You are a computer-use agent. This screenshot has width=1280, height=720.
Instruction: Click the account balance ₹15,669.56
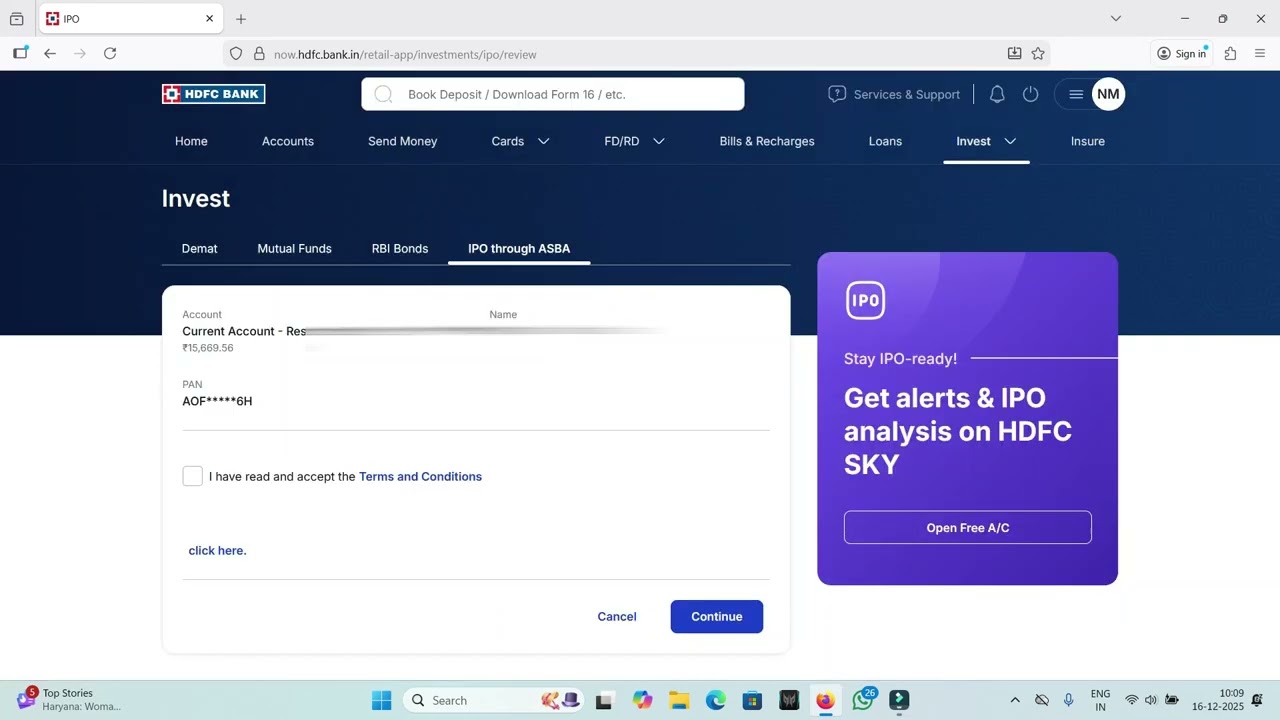tap(208, 348)
